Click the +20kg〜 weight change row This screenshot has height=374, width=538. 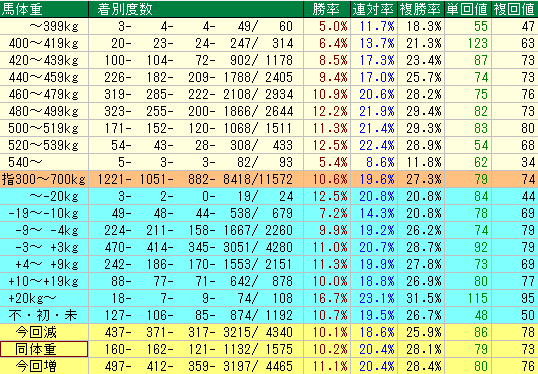pyautogui.click(x=269, y=298)
